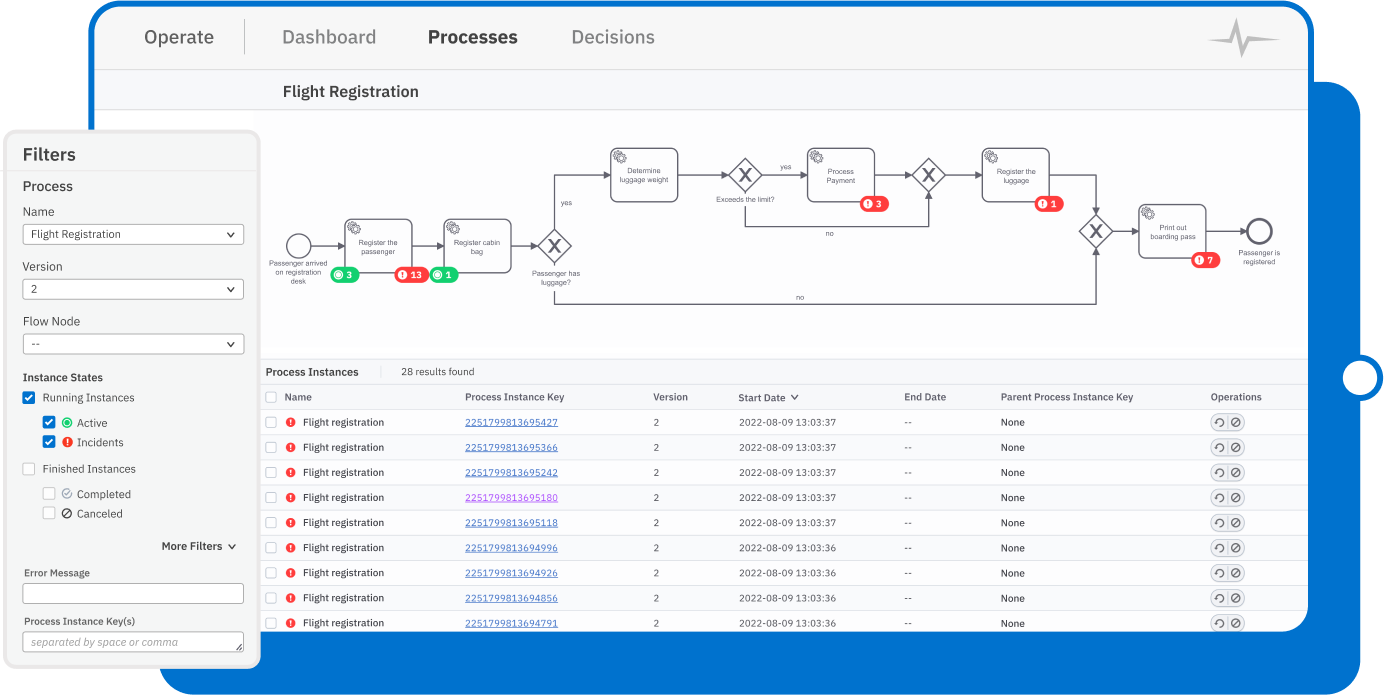Click the Parent Process Instance Key header
The height and width of the screenshot is (695, 1384).
1067,397
